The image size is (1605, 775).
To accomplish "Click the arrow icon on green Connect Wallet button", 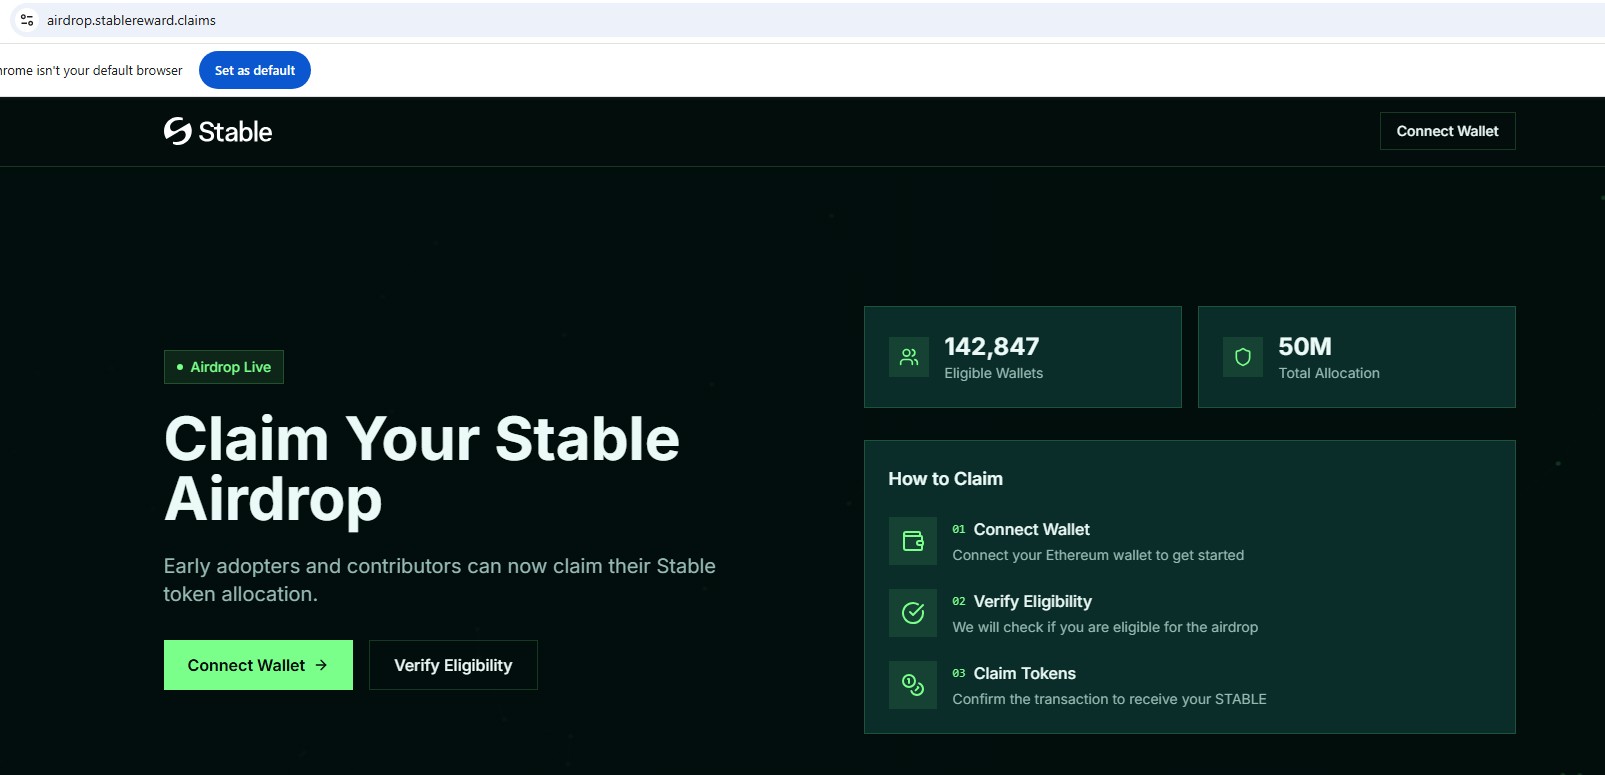I will [x=321, y=665].
